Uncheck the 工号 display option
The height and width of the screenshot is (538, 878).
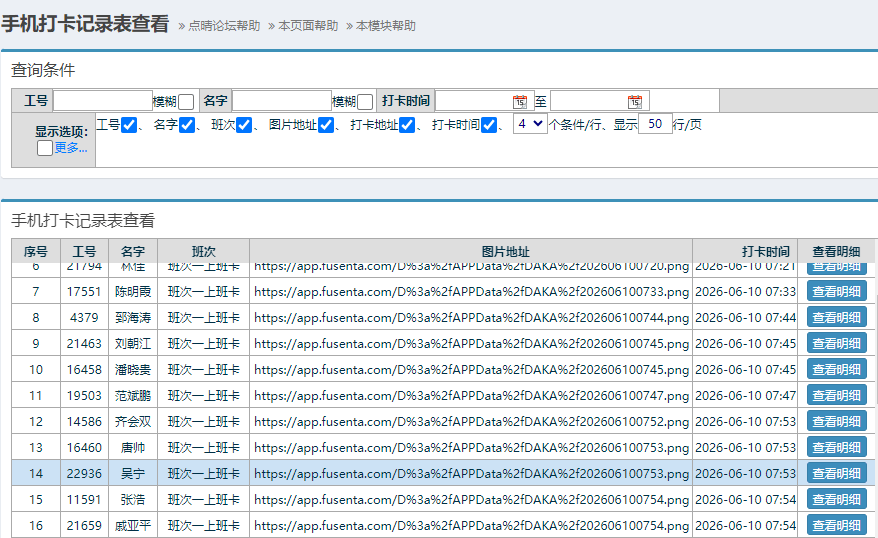pyautogui.click(x=129, y=125)
